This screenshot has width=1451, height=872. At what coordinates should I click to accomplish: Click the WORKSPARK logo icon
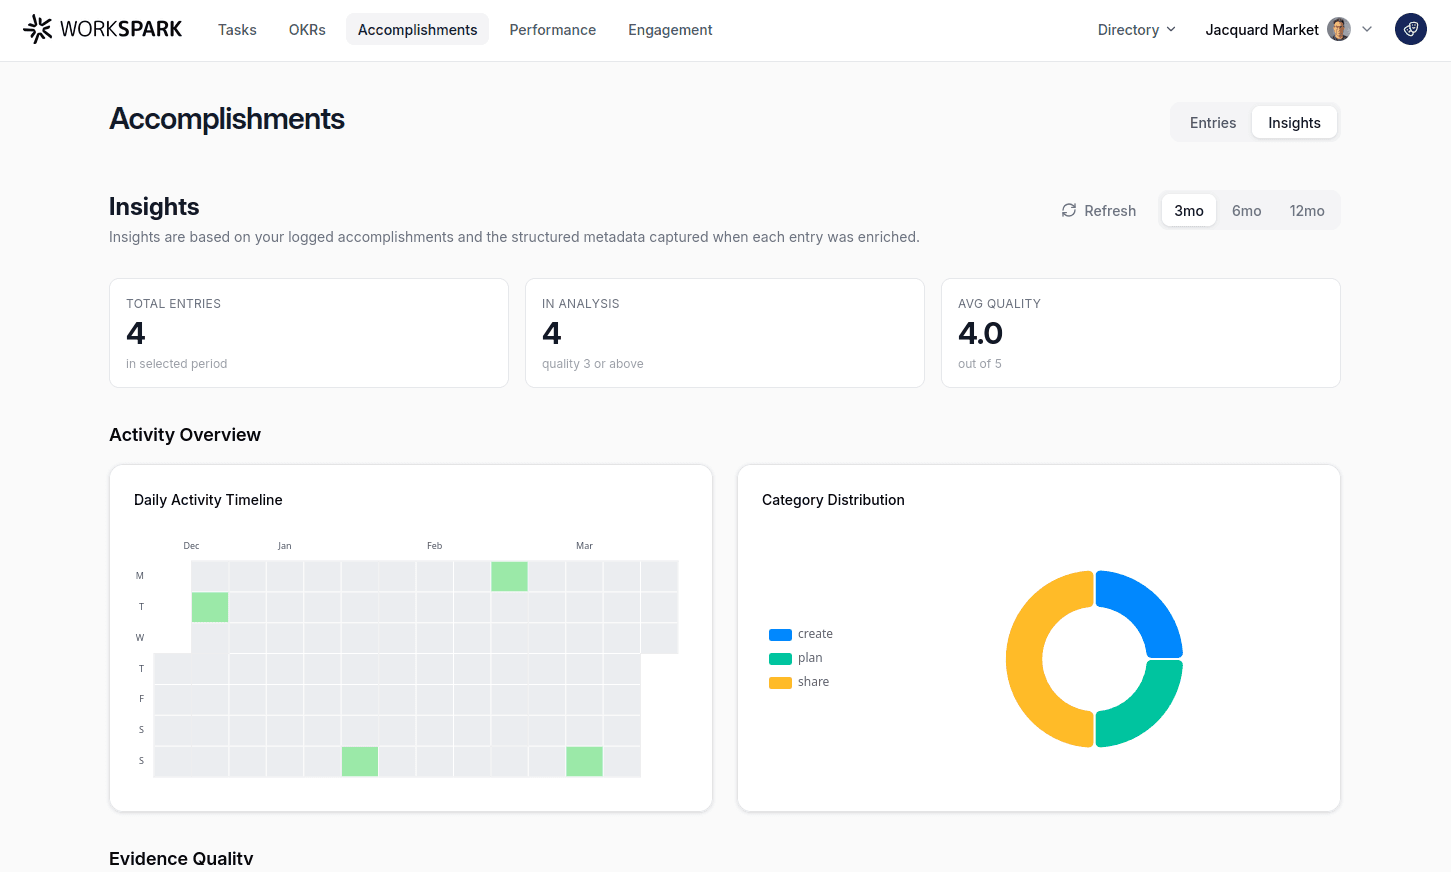(37, 29)
